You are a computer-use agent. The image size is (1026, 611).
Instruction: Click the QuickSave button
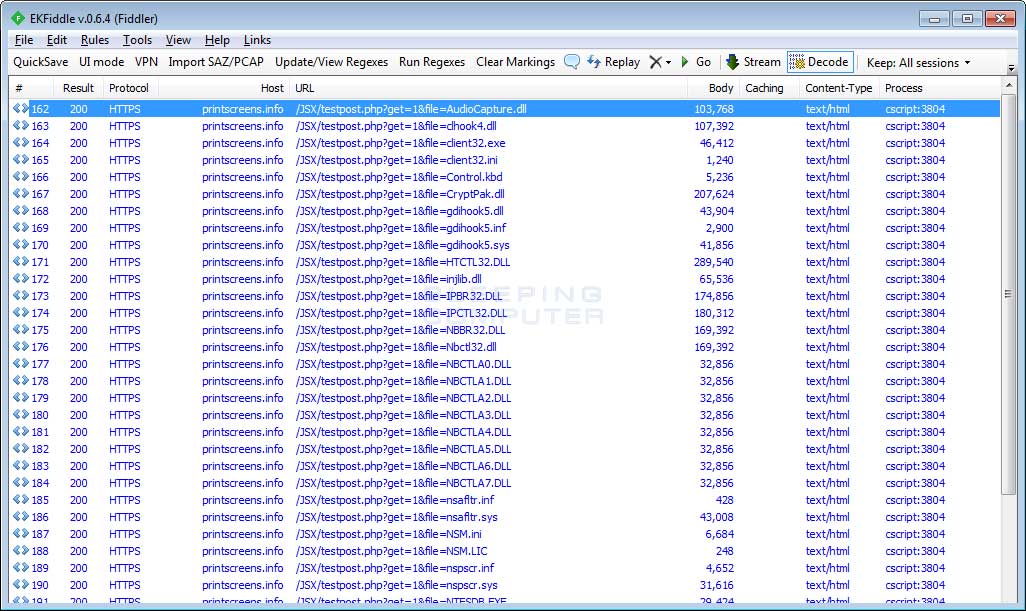pyautogui.click(x=41, y=62)
